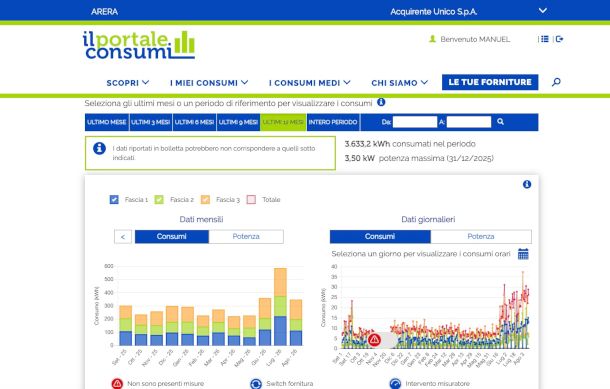Click the Dic - 25 bar in monthly chart
The width and height of the screenshot is (610, 389).
point(172,326)
